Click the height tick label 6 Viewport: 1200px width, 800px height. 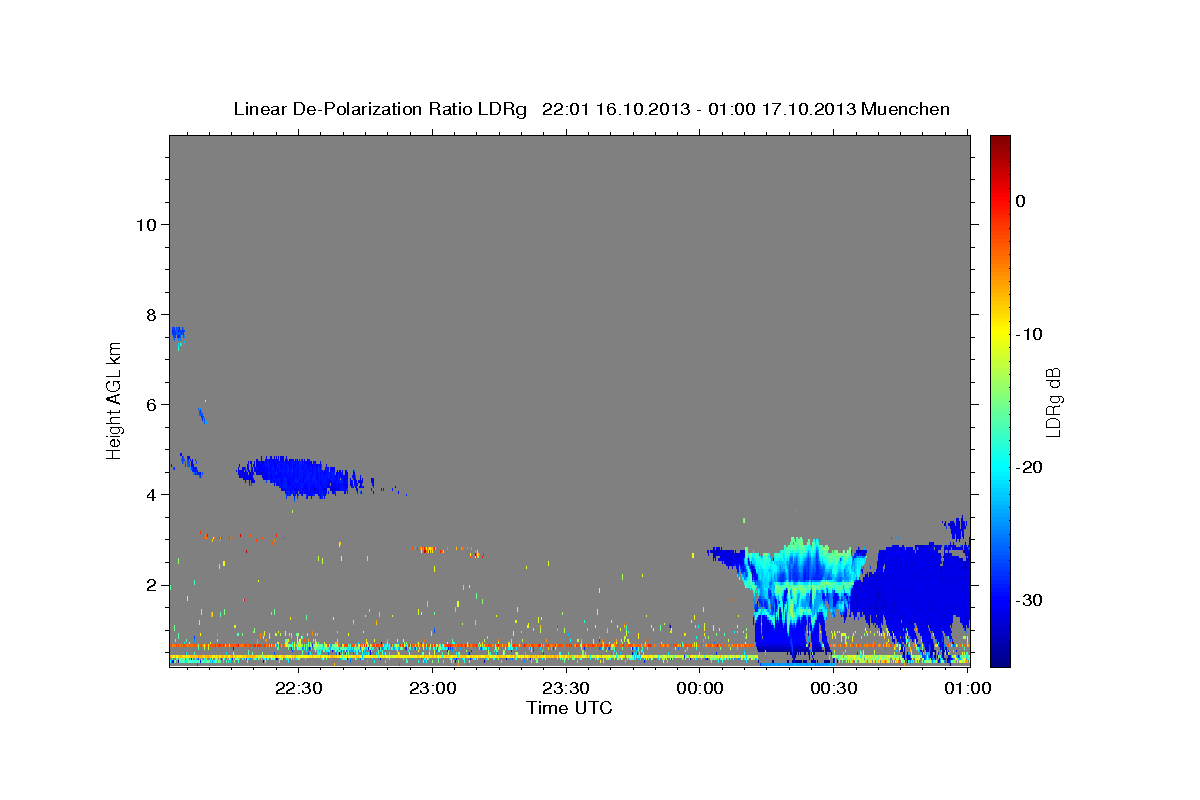pos(150,404)
